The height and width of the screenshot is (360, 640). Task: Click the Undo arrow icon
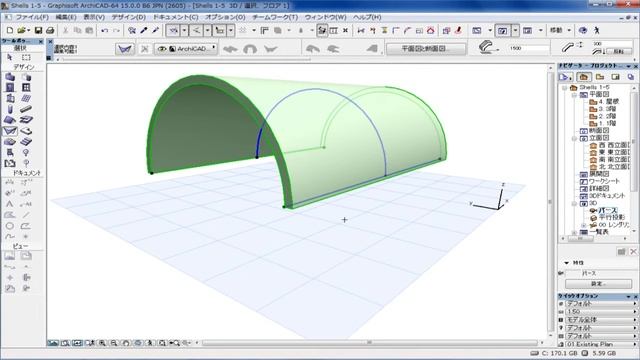(104, 31)
